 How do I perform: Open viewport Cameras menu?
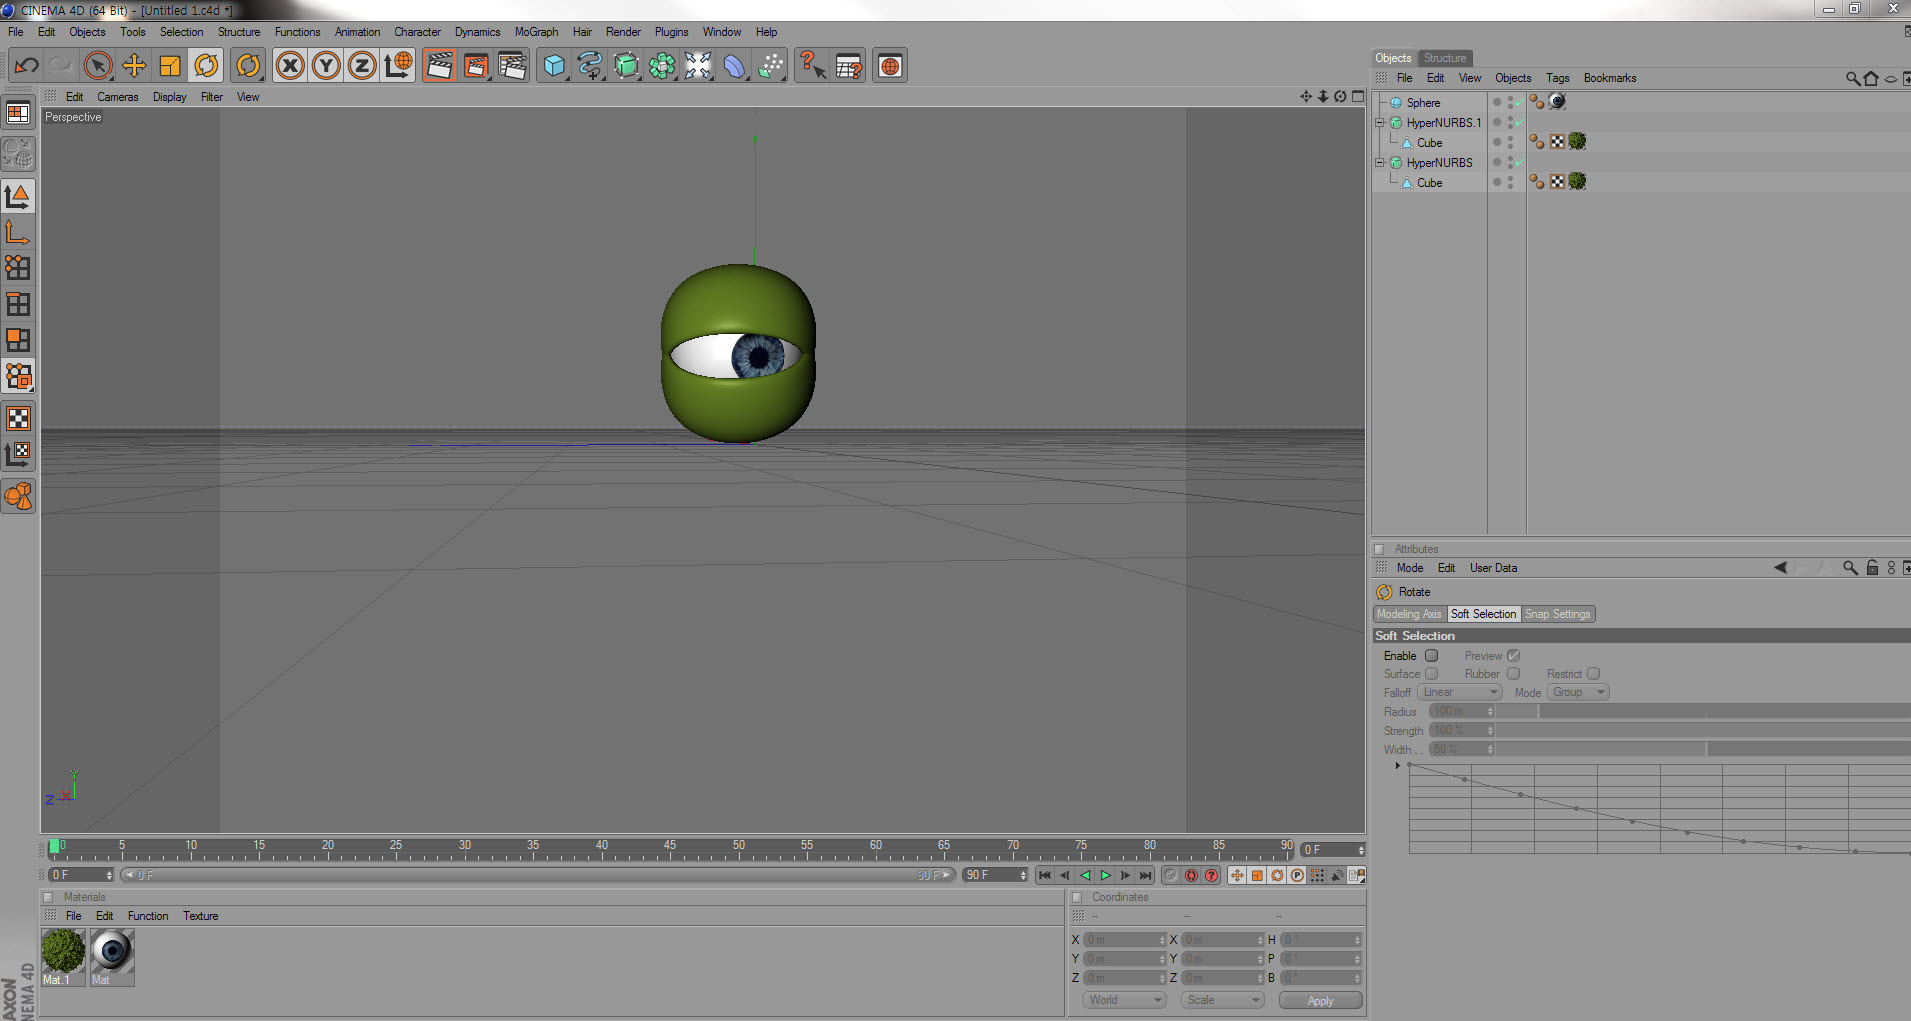point(118,97)
